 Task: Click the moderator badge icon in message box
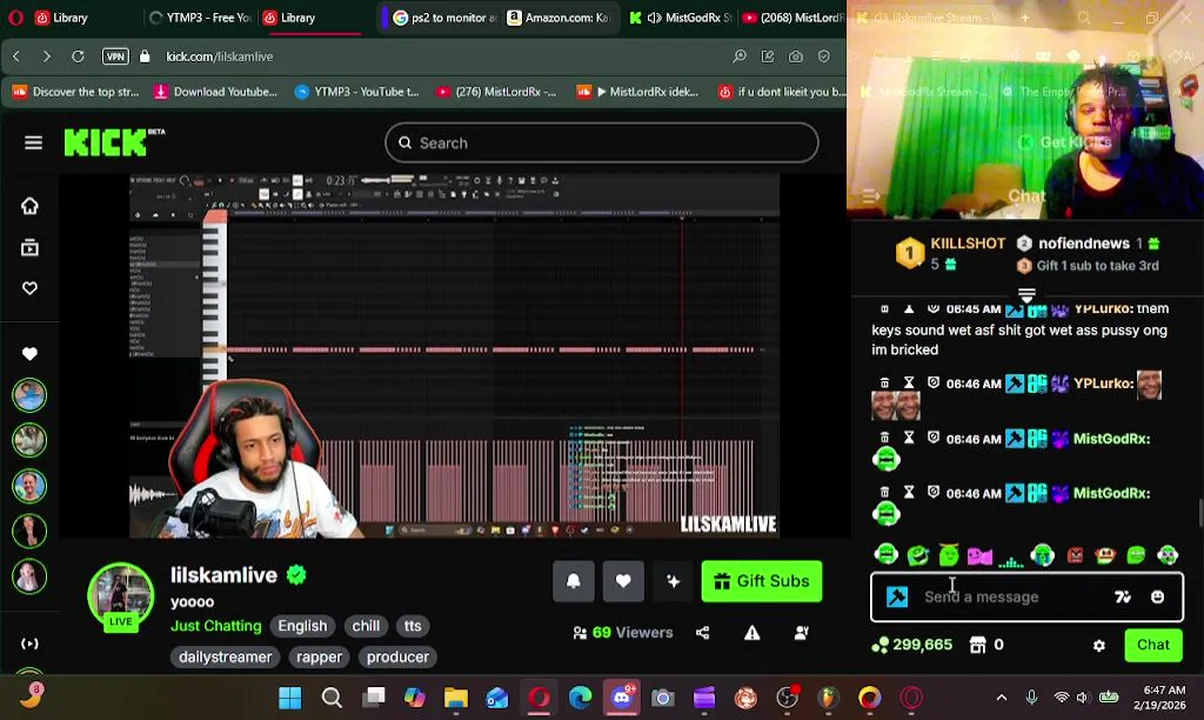click(897, 597)
